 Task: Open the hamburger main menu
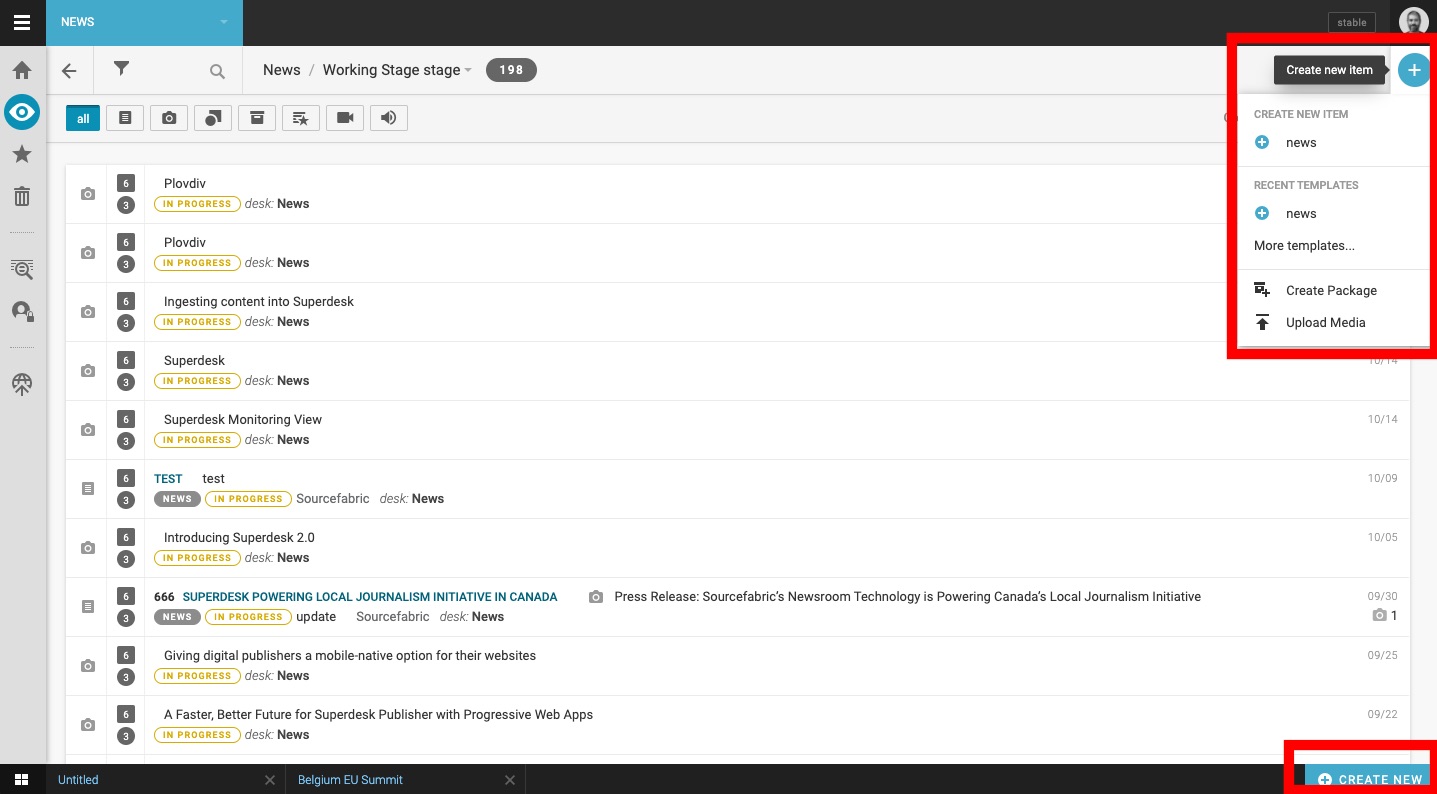[22, 22]
